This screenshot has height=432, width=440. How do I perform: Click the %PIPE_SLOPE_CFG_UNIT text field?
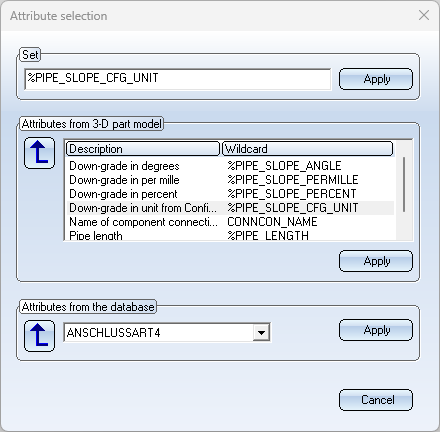178,79
